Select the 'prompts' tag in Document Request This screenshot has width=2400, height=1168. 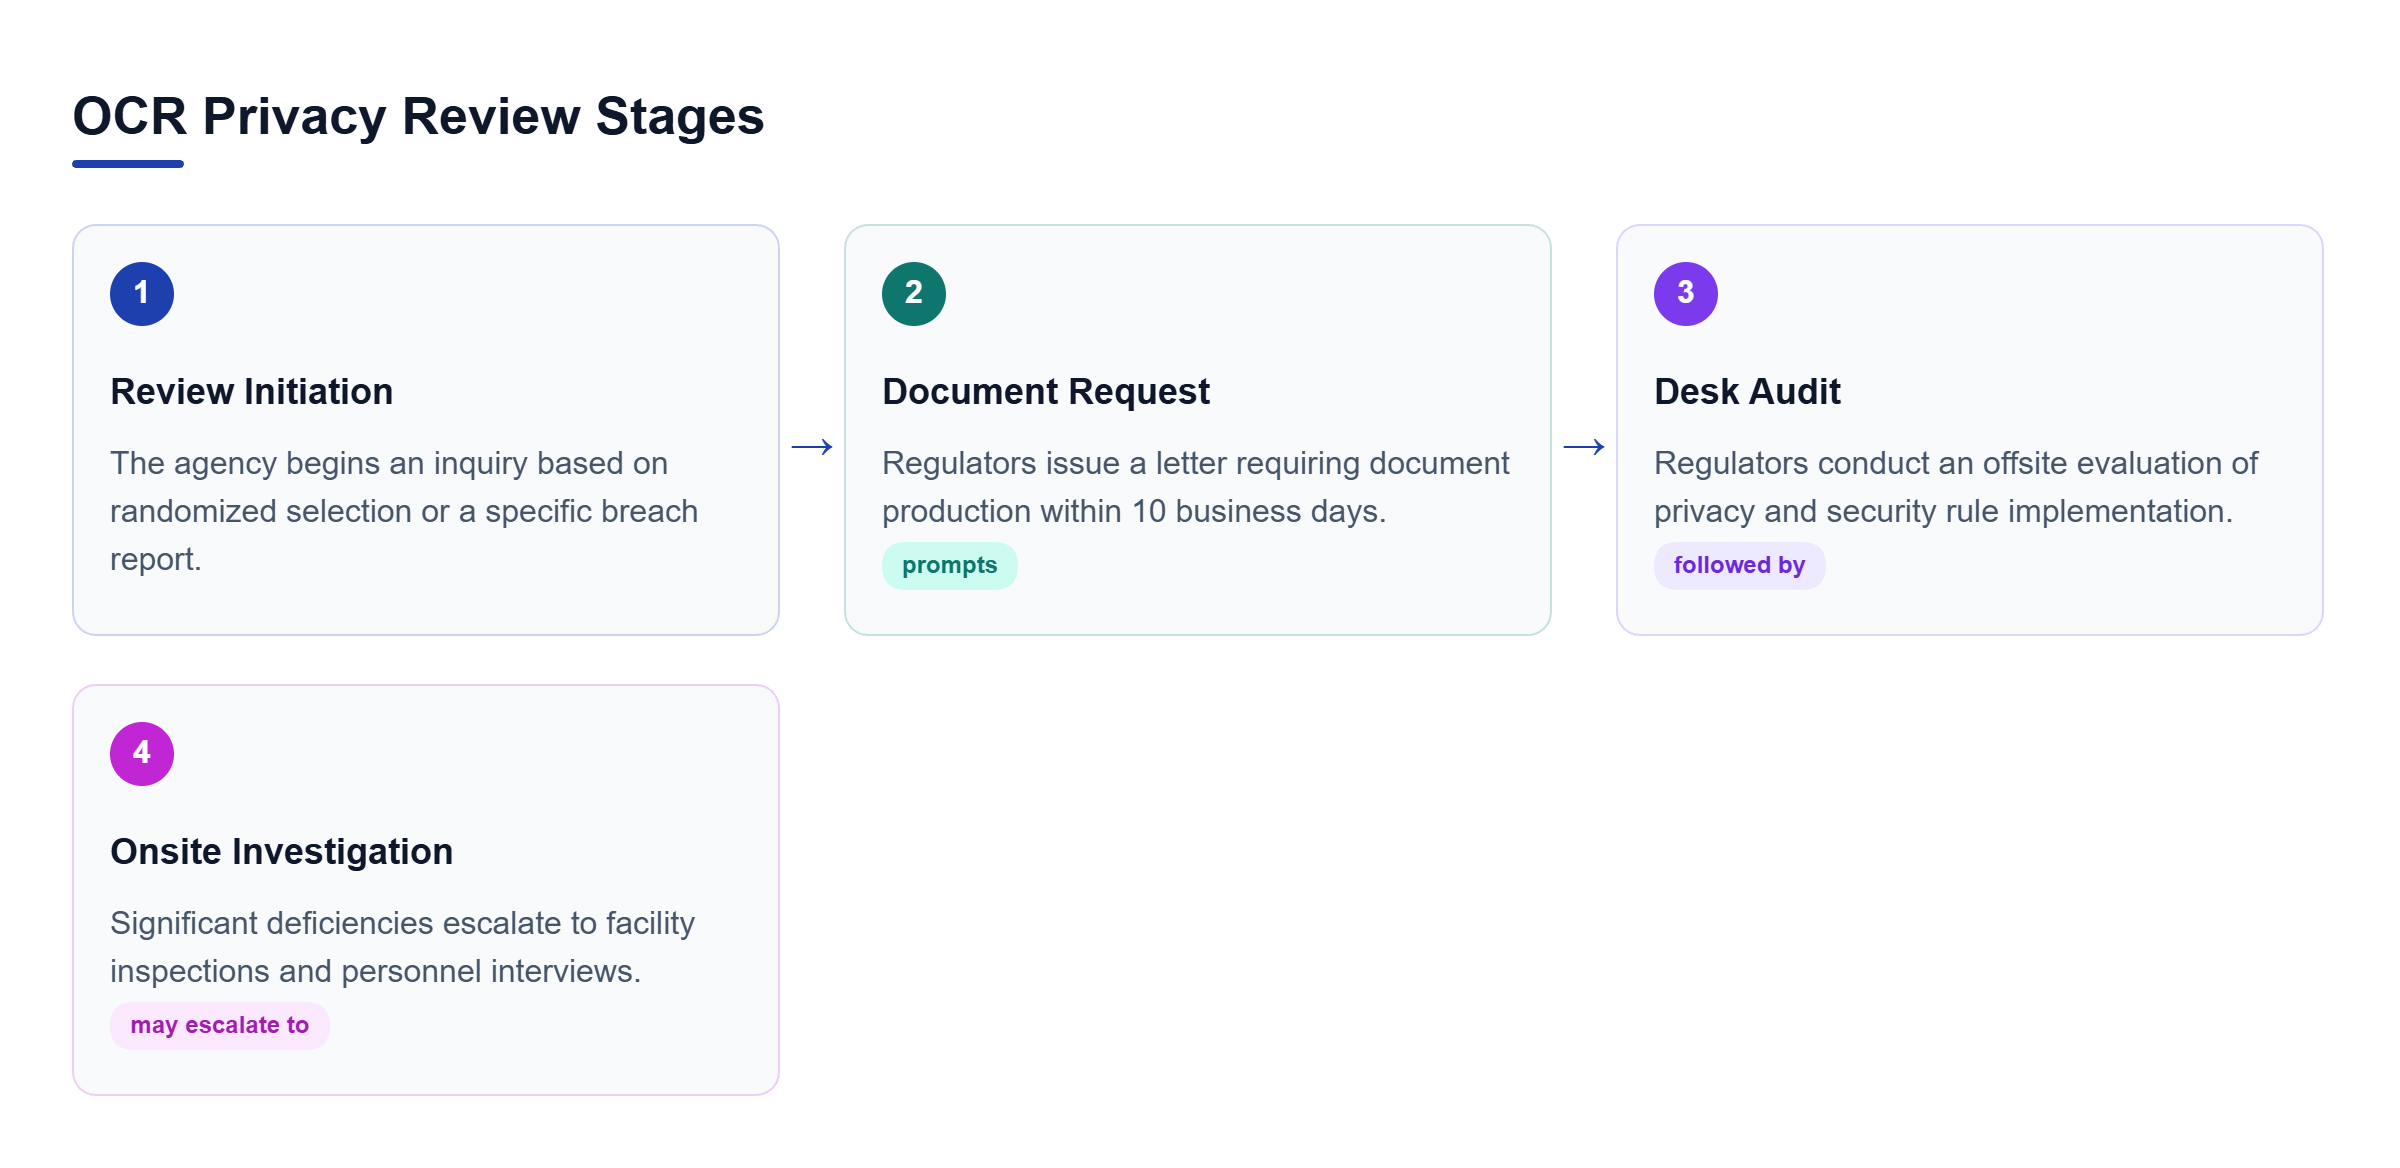click(x=950, y=566)
